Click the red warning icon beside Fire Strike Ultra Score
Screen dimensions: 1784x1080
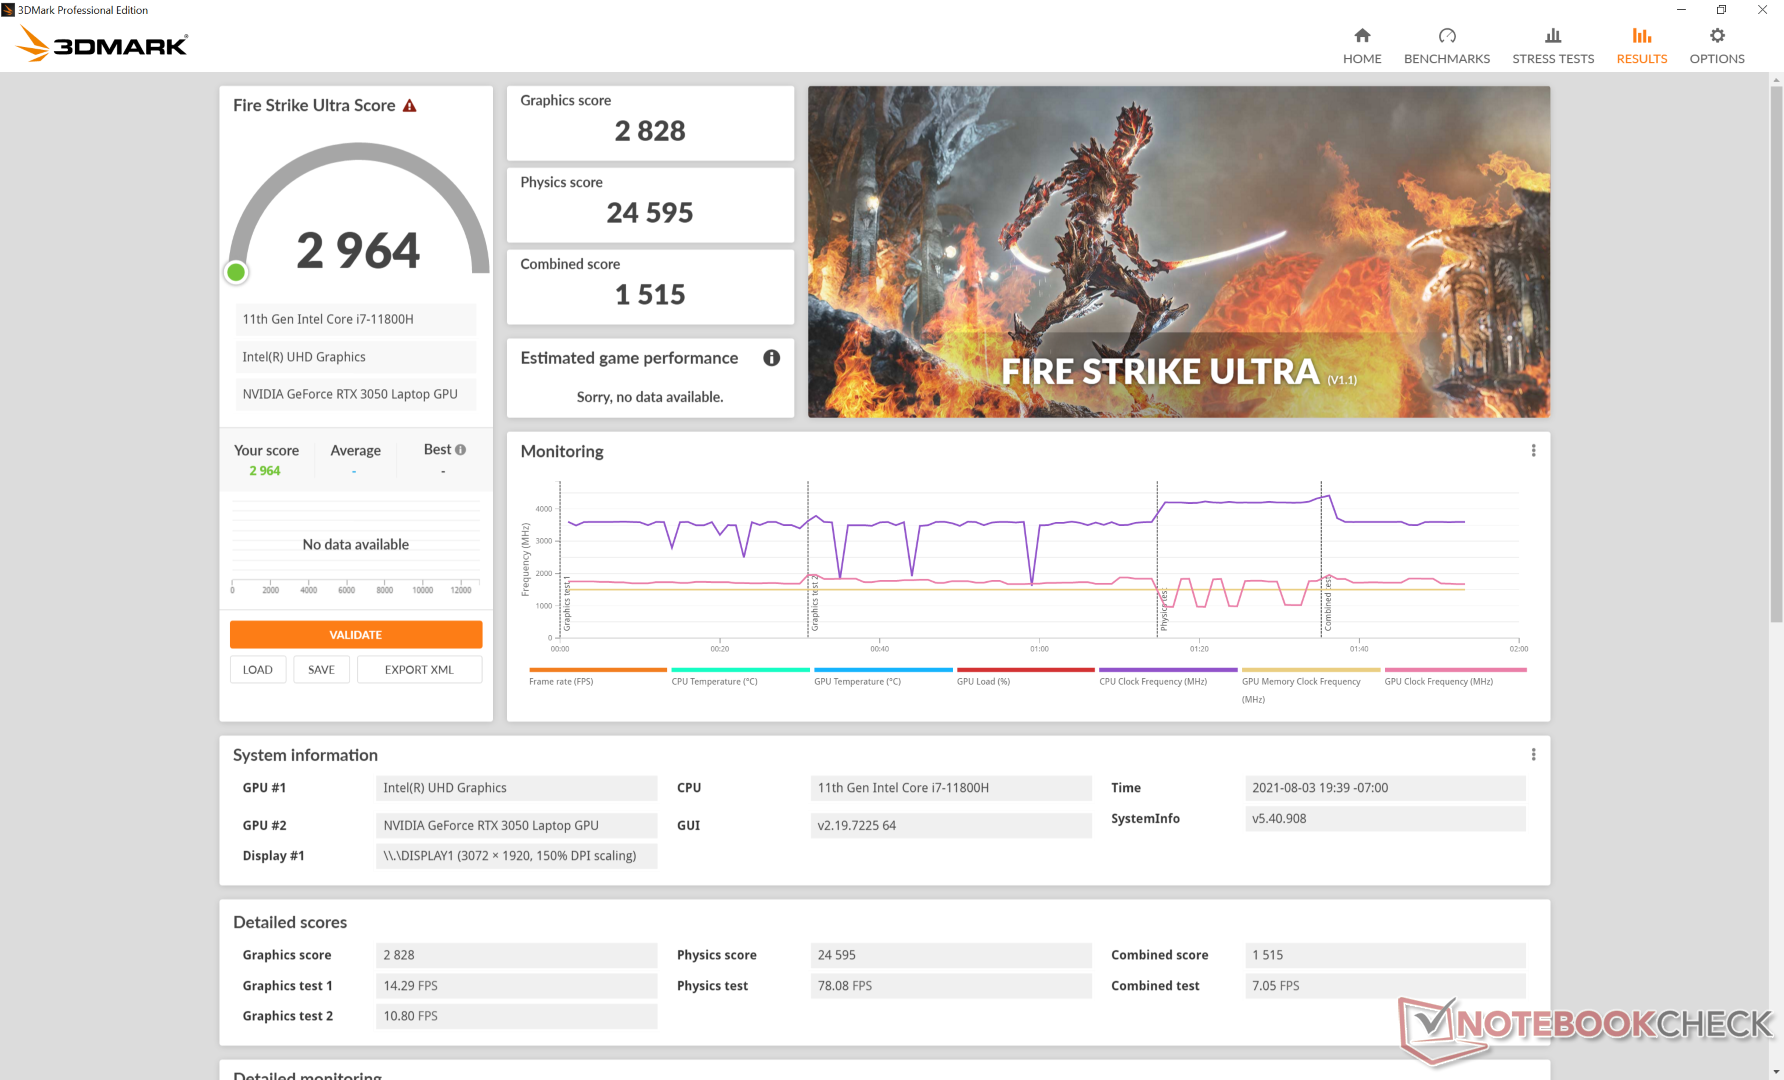click(409, 106)
